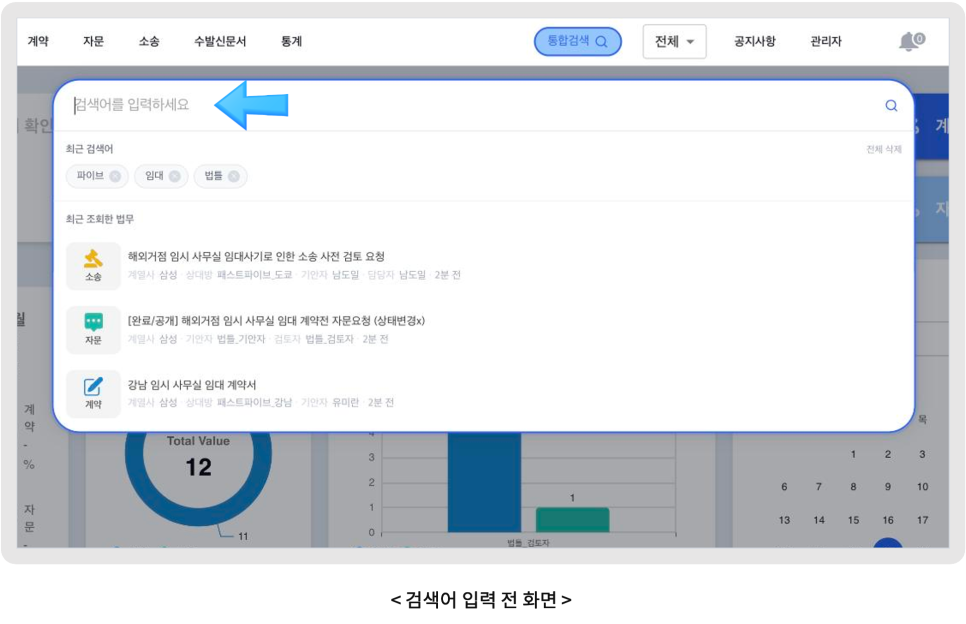Open the 자문 menu

94,41
